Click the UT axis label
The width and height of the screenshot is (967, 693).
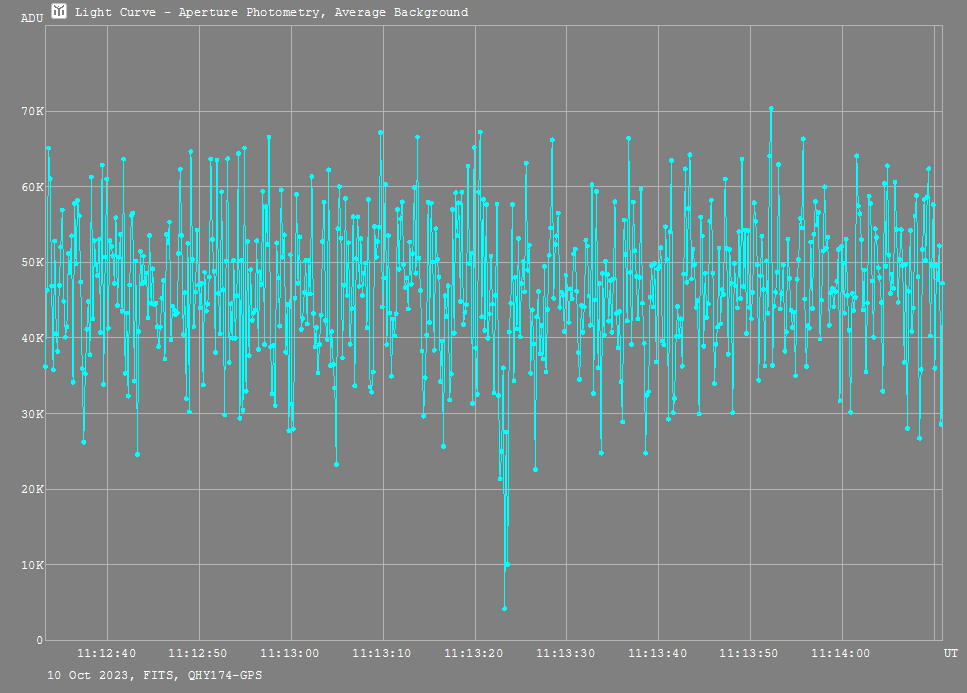click(951, 654)
